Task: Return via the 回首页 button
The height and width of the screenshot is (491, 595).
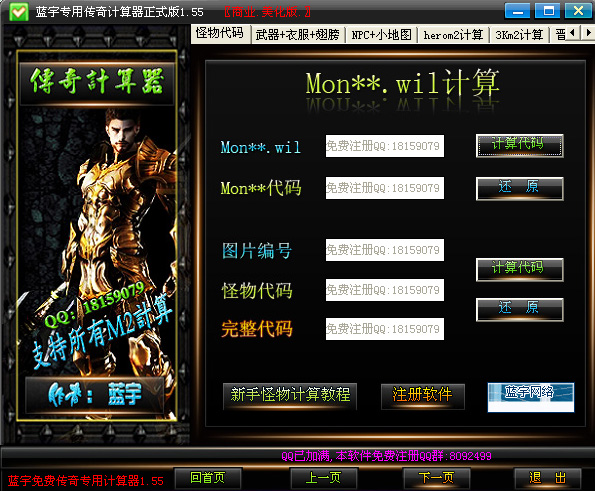Action: 208,478
